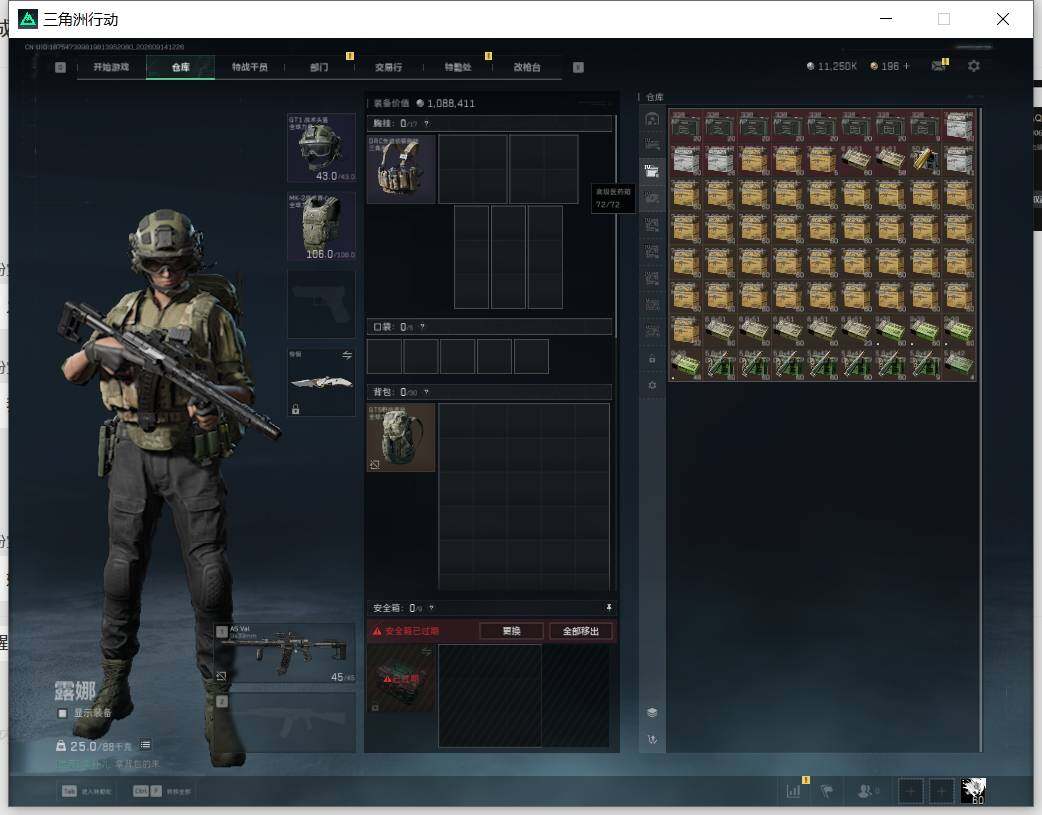The width and height of the screenshot is (1042, 815).
Task: Click the lock icon in warehouse sidebar
Action: tap(652, 359)
